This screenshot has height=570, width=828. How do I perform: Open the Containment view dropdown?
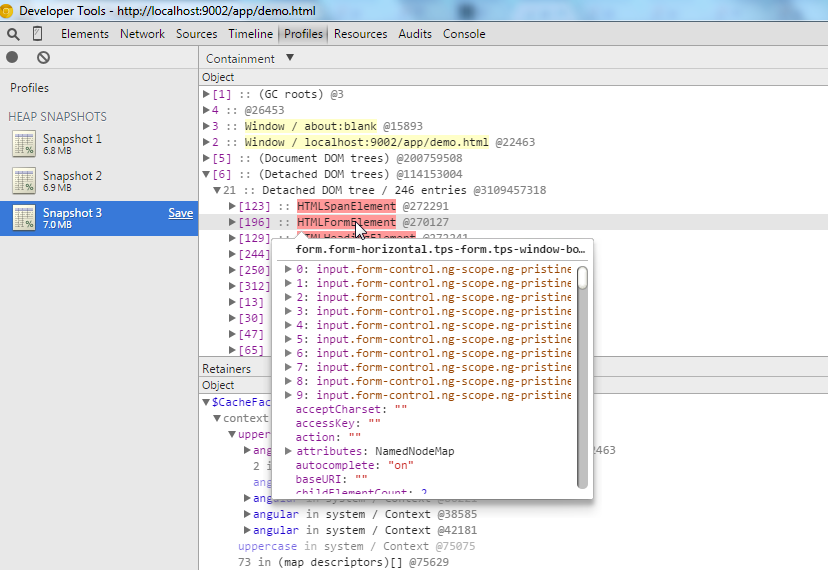[x=249, y=58]
